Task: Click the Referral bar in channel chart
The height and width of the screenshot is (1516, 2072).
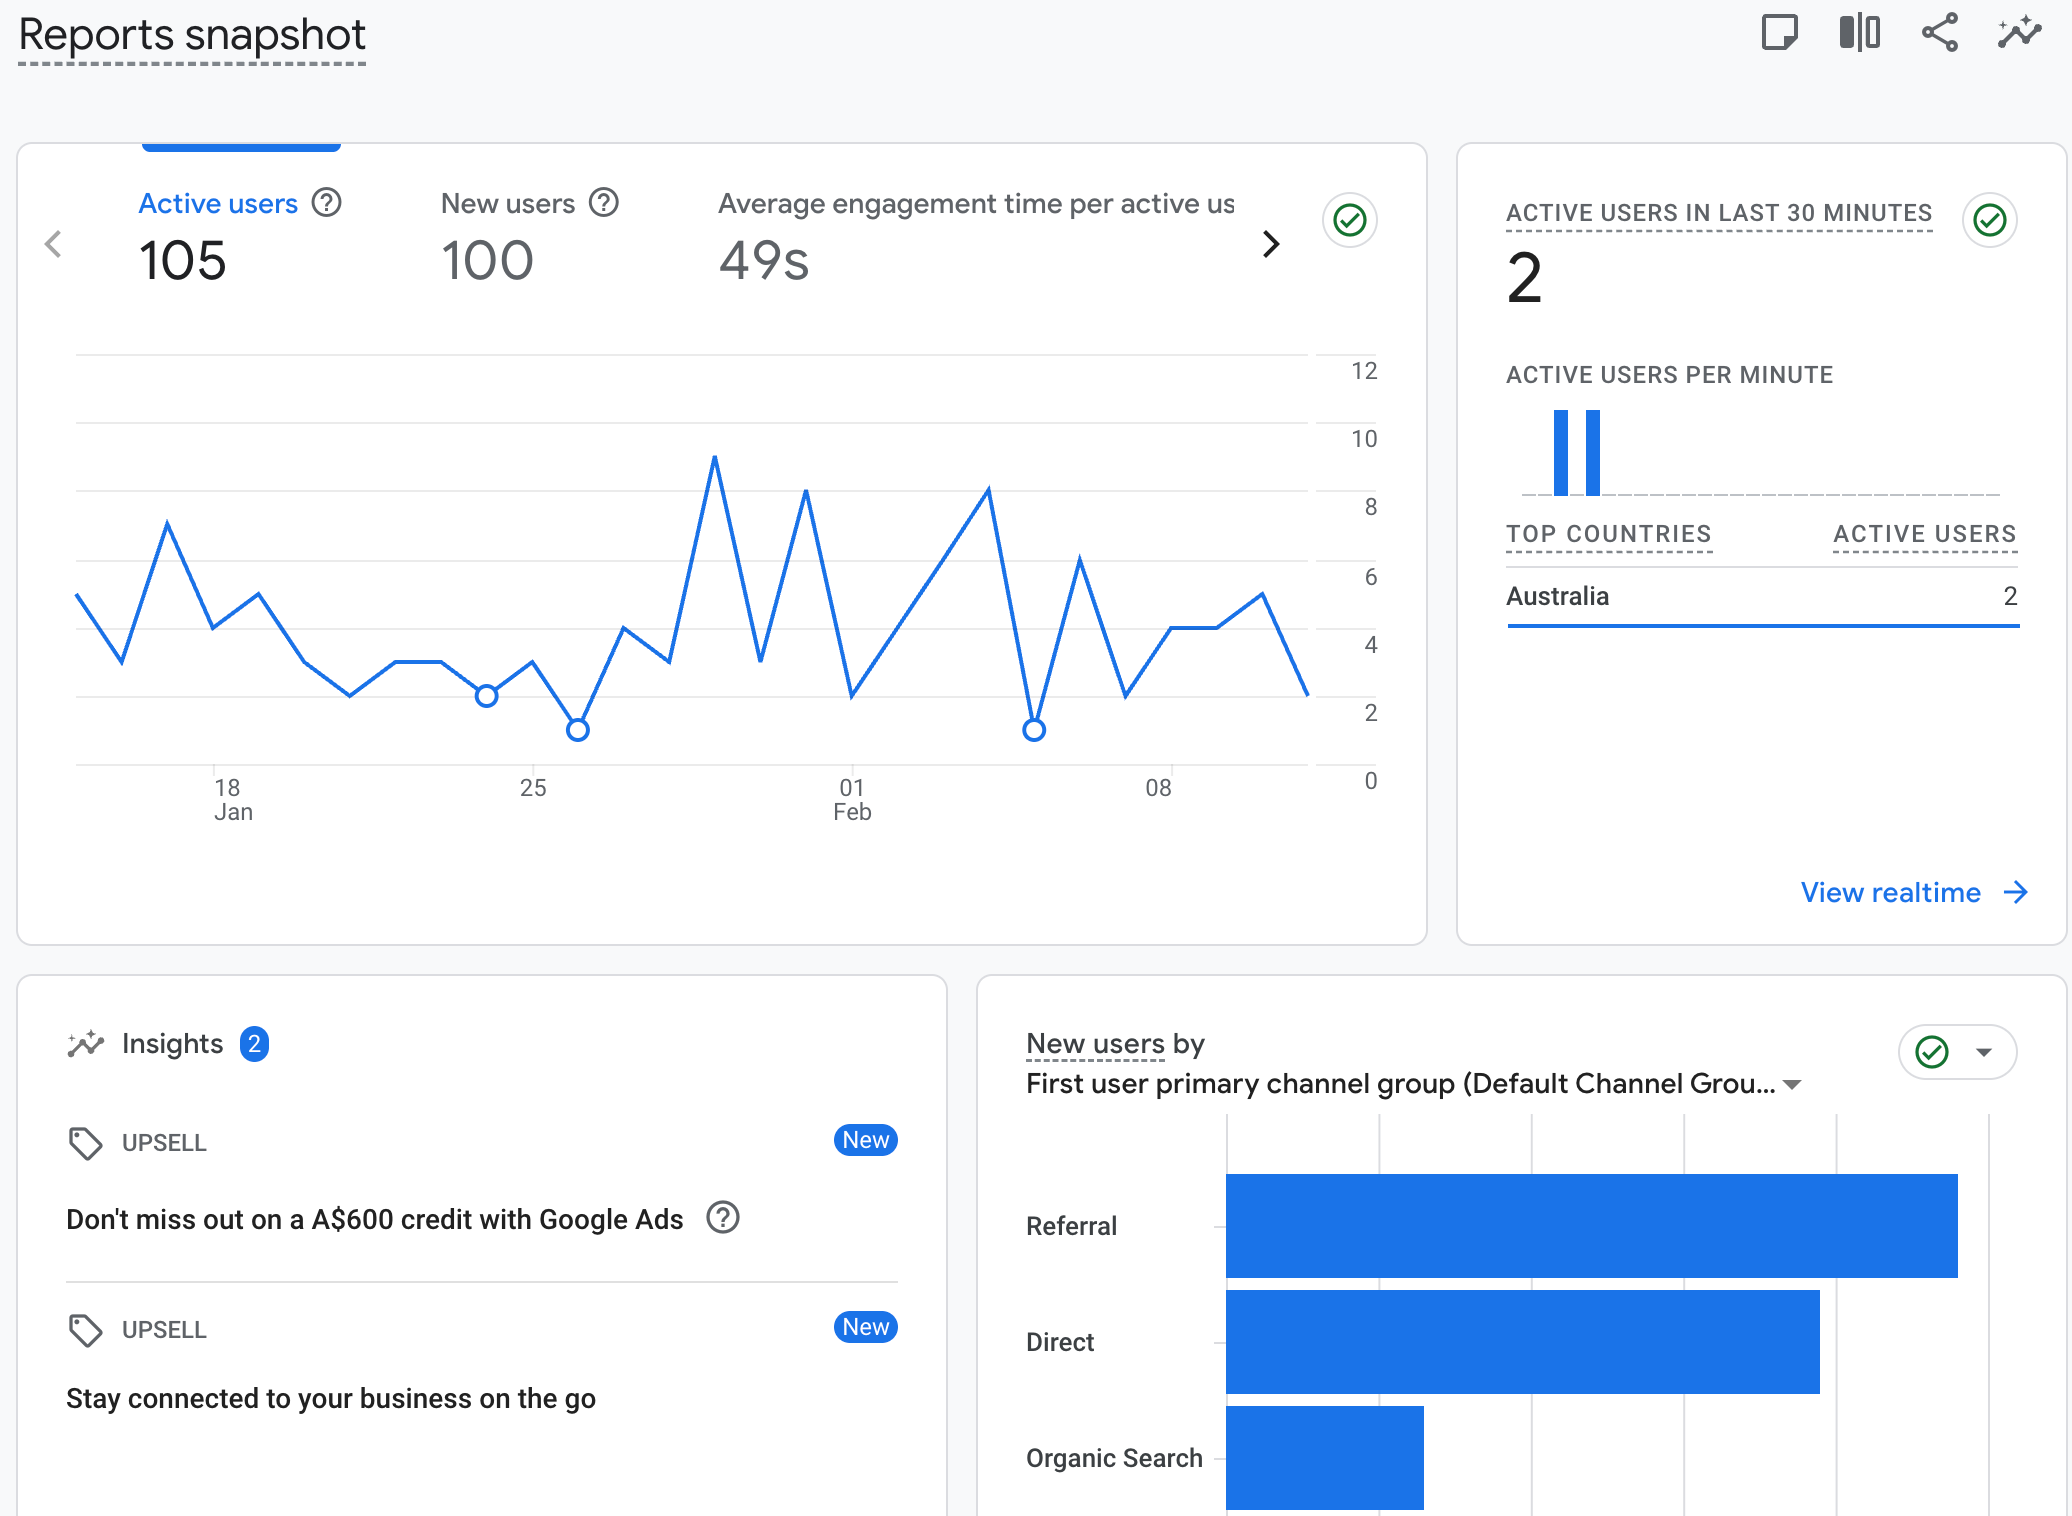Action: [1590, 1226]
